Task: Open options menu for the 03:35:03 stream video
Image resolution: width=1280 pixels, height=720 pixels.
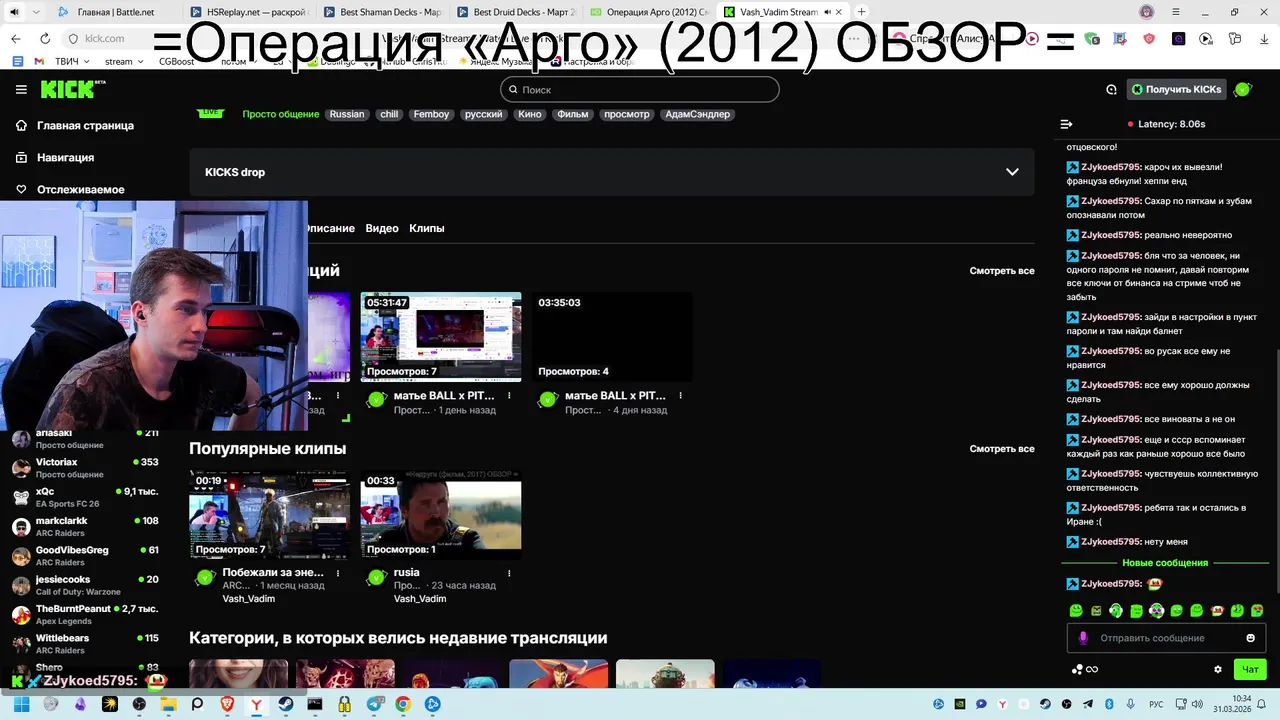Action: point(681,396)
